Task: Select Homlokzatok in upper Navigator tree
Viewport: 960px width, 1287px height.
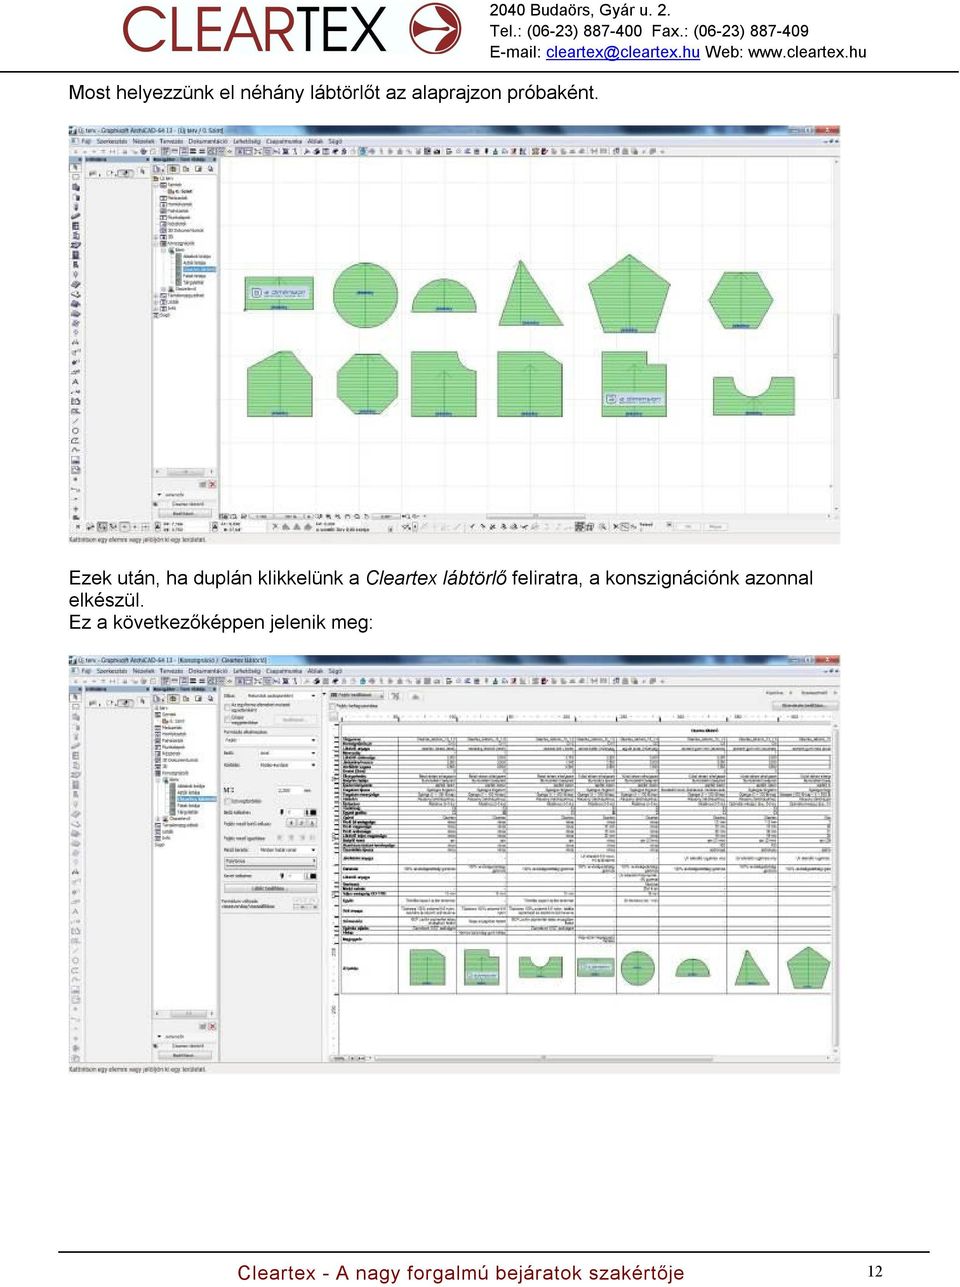Action: tap(178, 205)
